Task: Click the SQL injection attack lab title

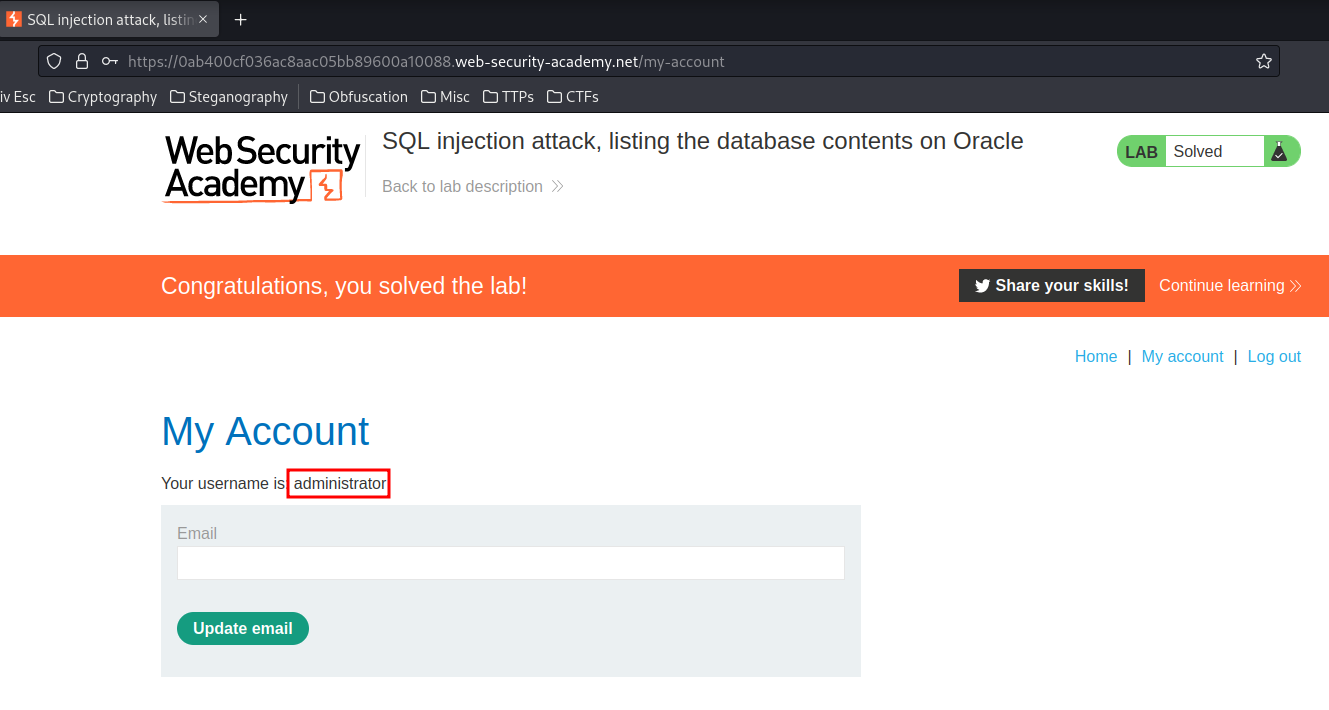Action: 703,141
